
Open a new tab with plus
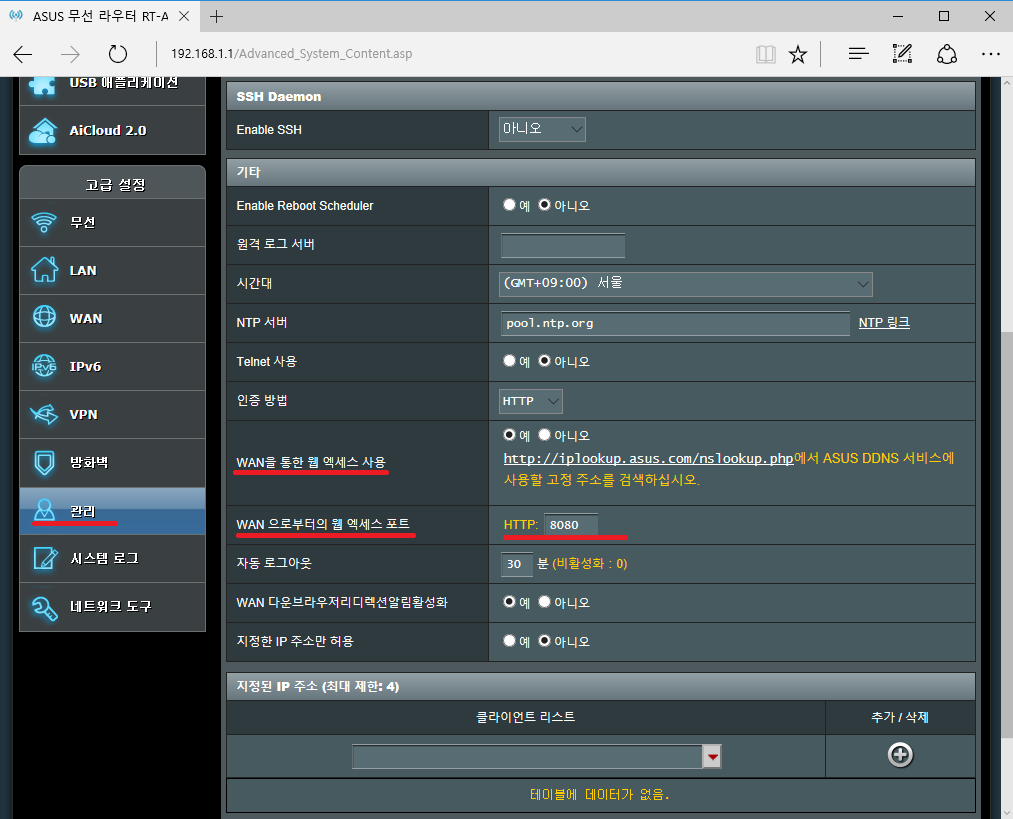coord(216,16)
